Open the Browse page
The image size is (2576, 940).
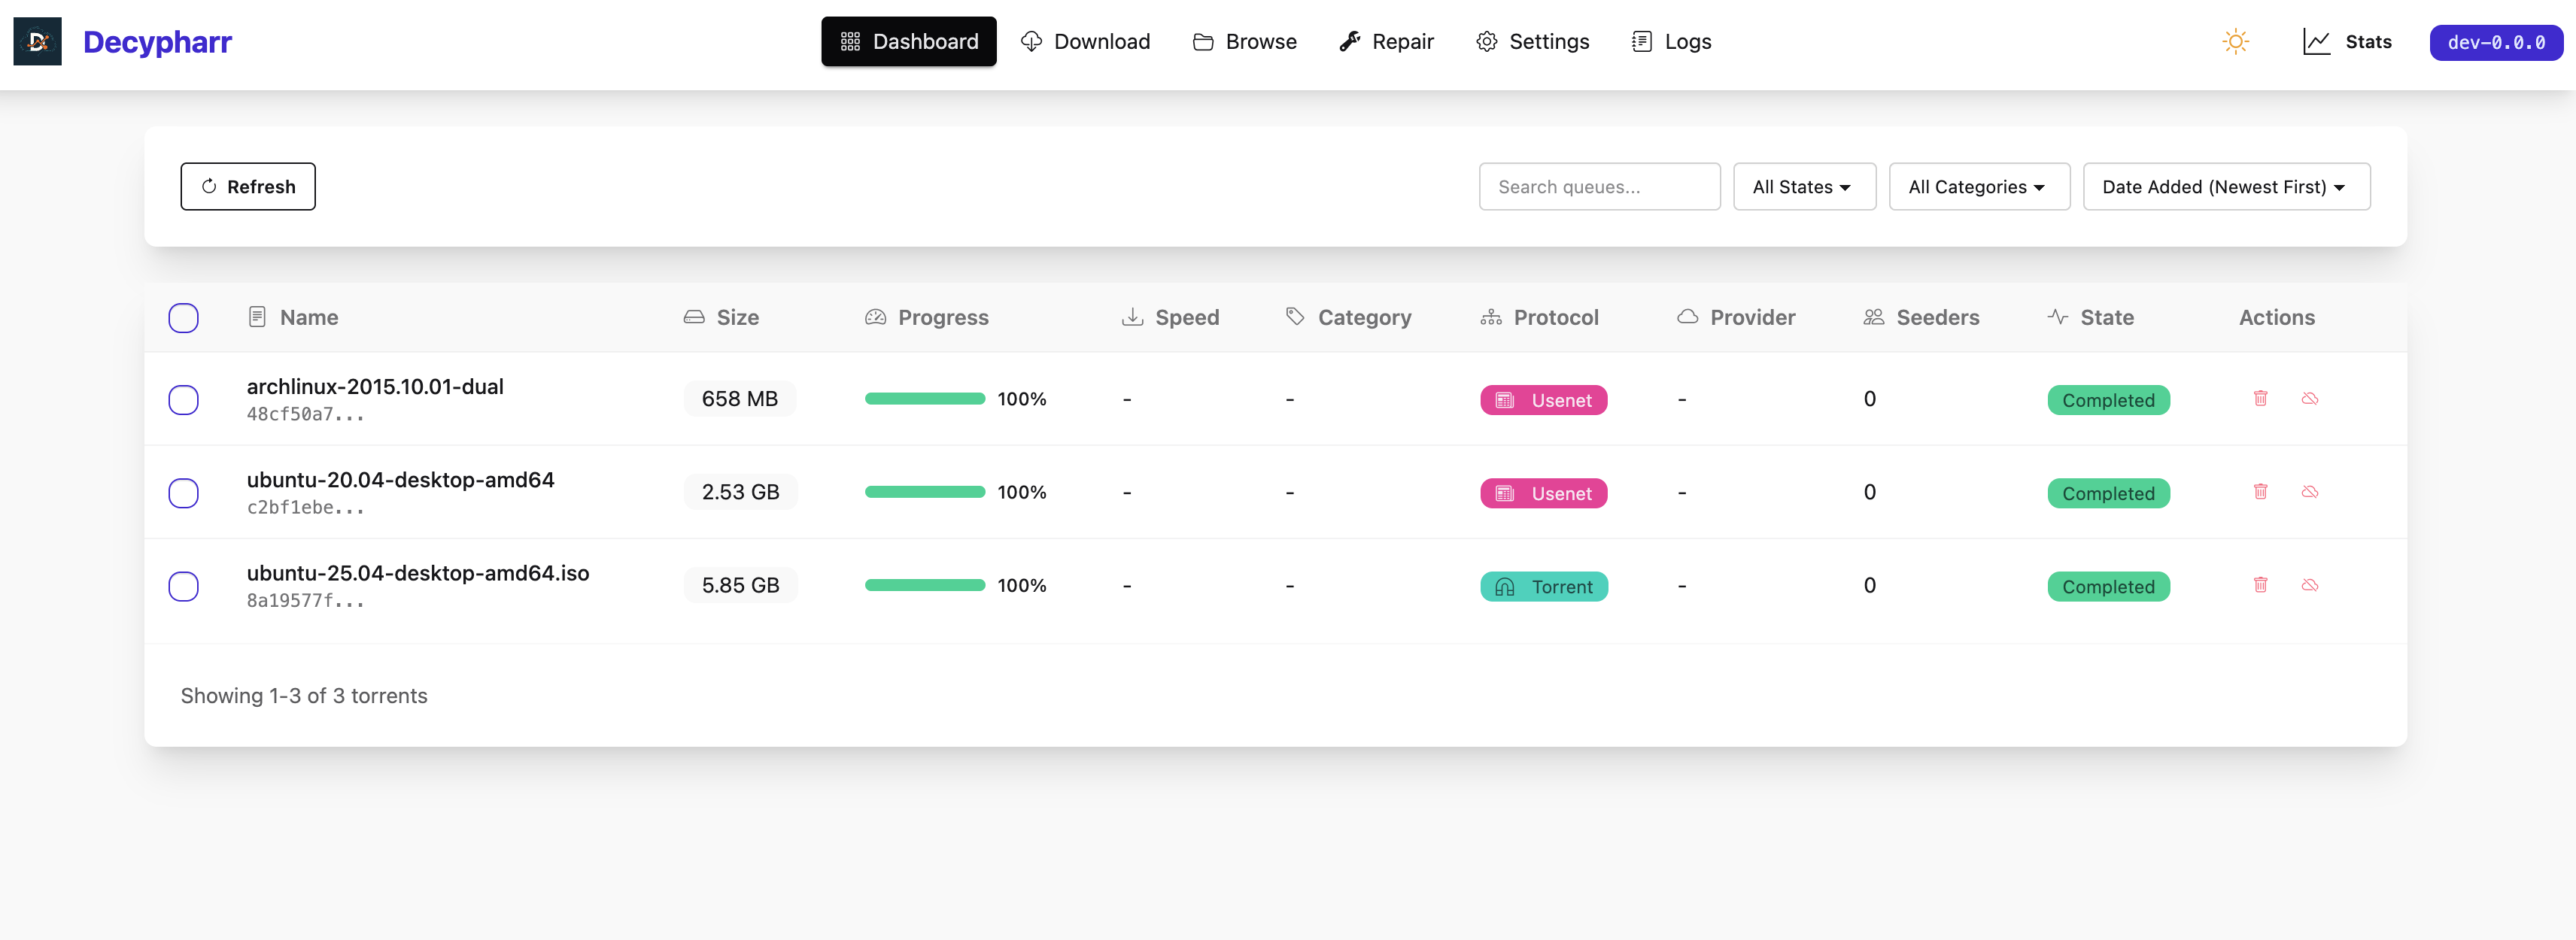coord(1244,41)
